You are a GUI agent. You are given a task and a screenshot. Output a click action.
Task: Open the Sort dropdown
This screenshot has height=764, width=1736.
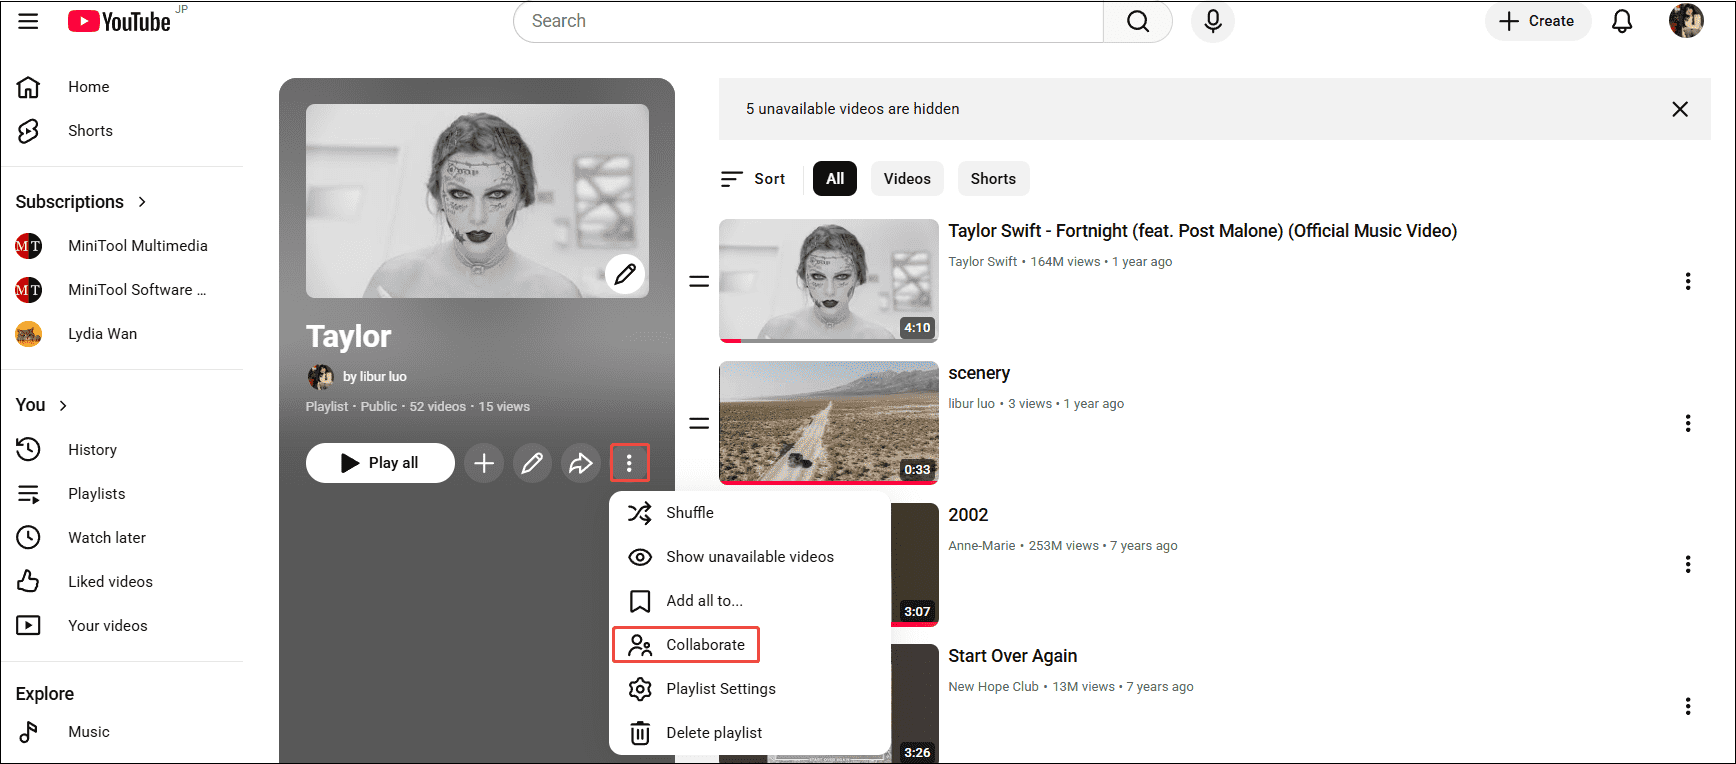click(x=753, y=179)
